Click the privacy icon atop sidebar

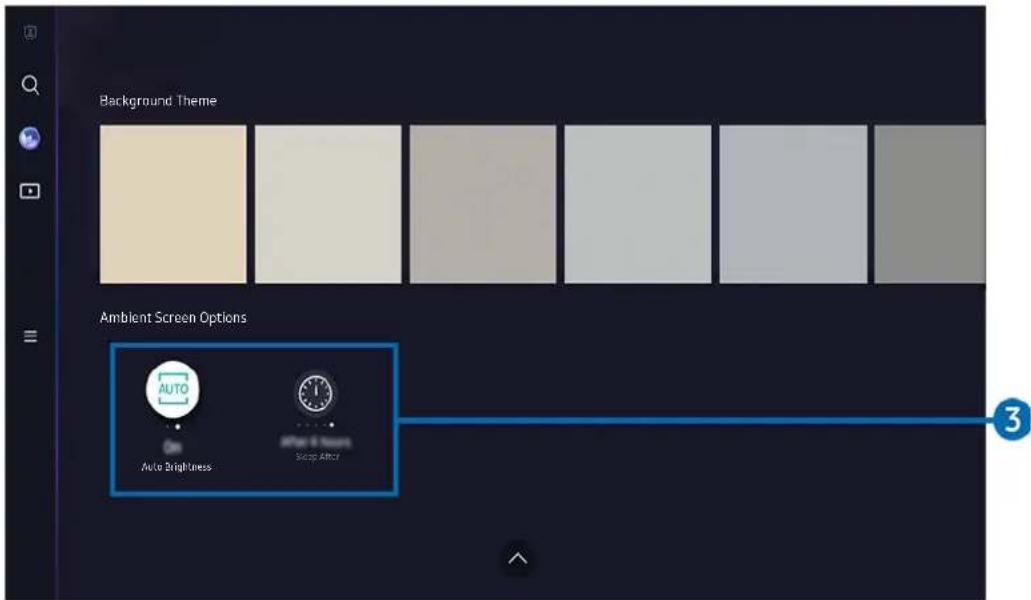pyautogui.click(x=30, y=32)
